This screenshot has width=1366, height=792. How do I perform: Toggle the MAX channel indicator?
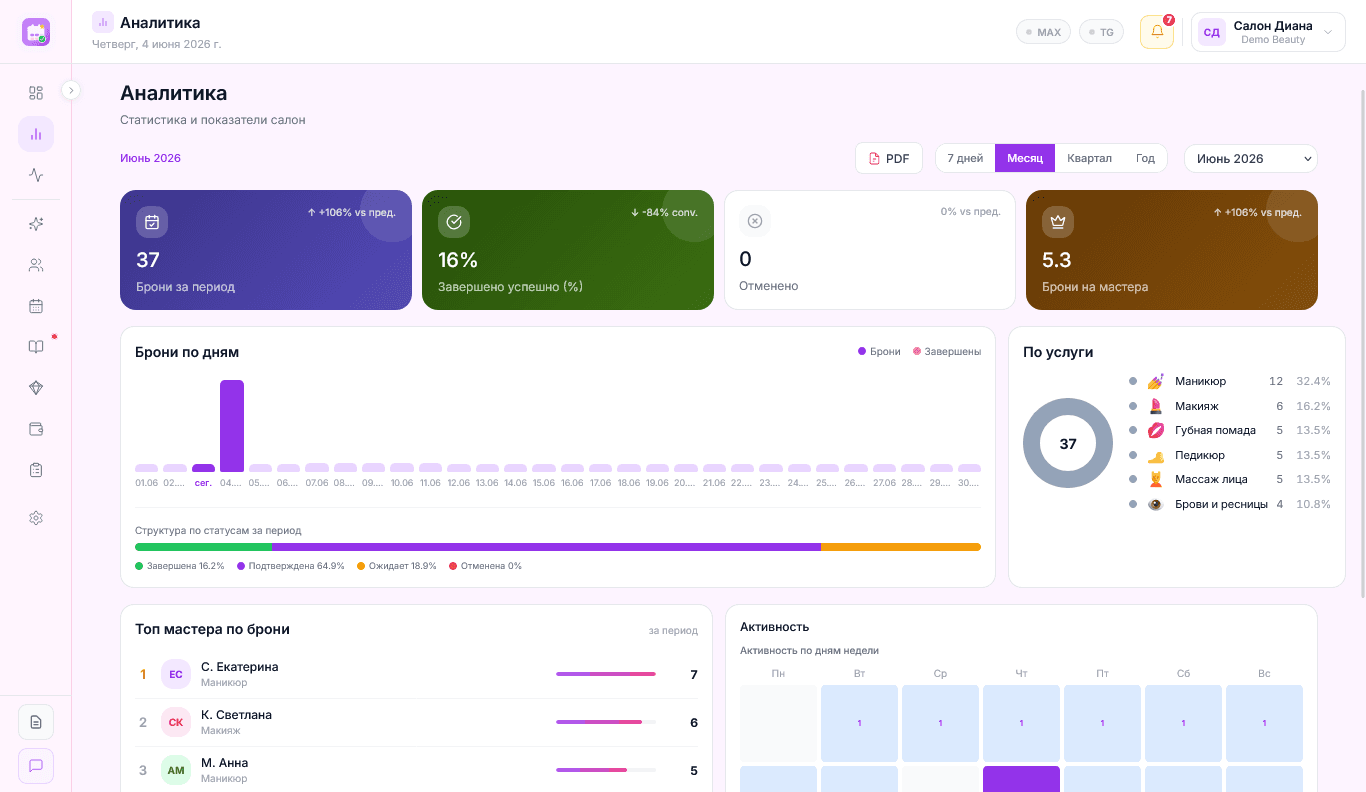(x=1043, y=32)
